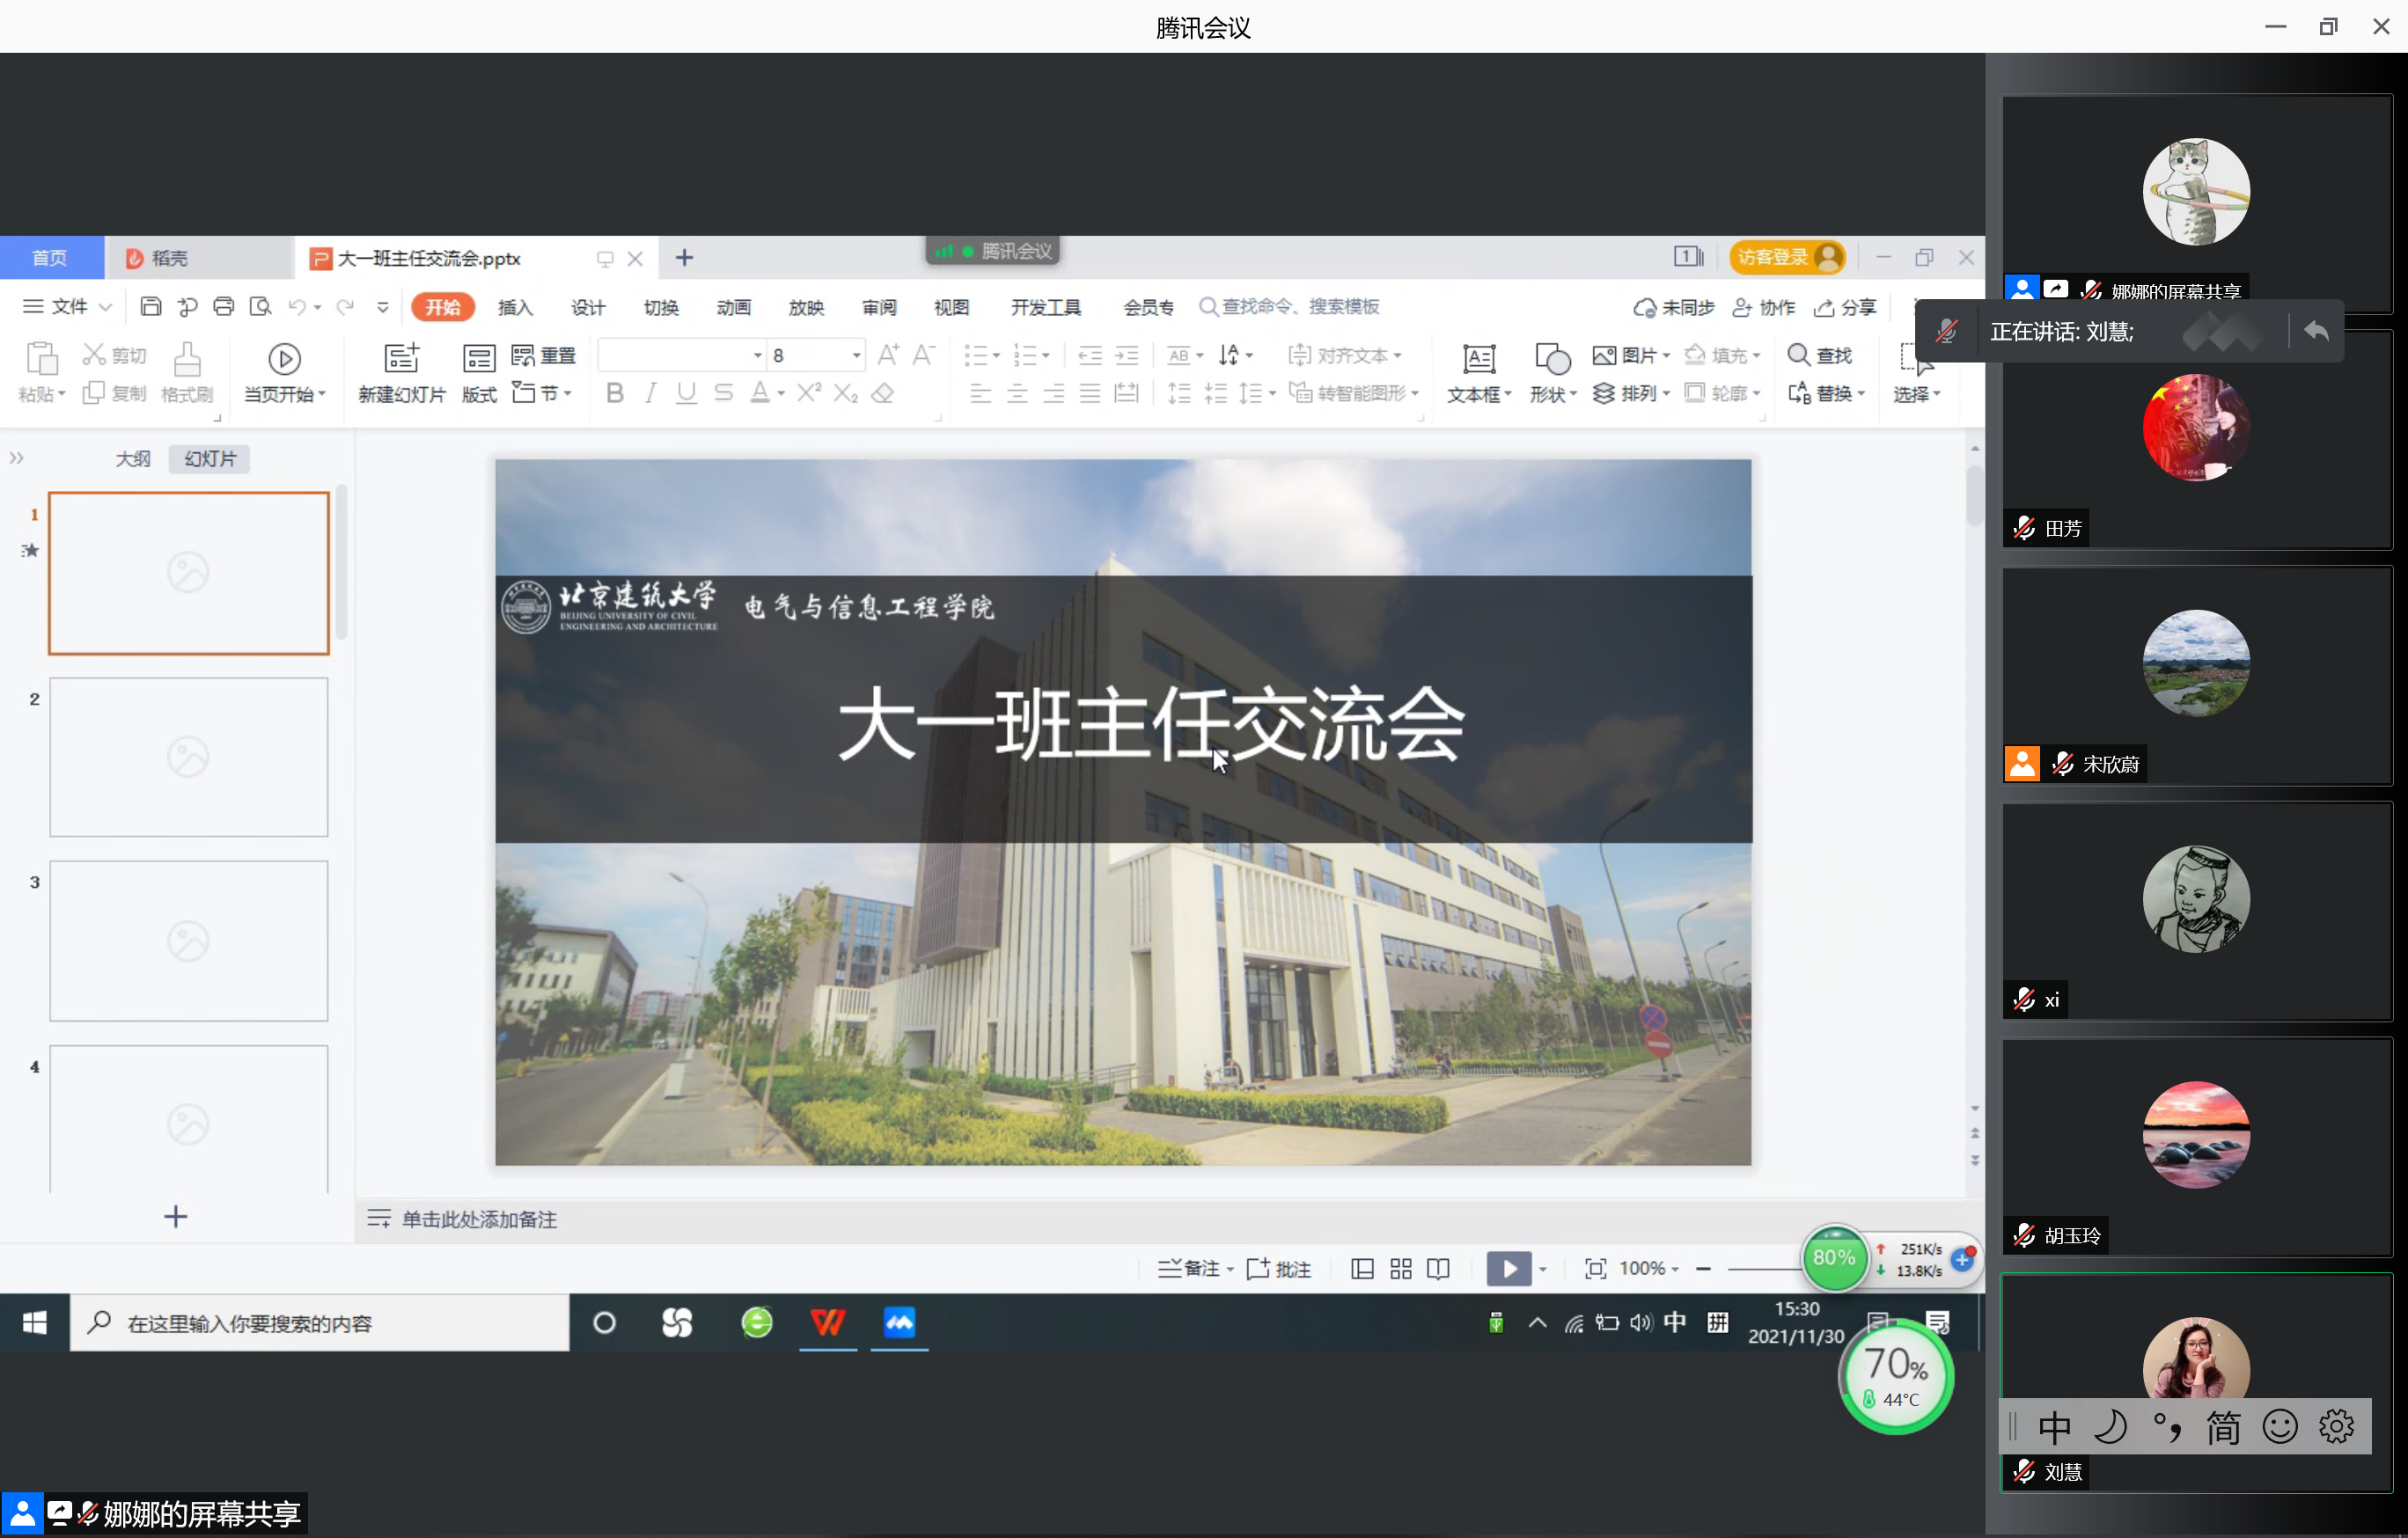Select slide 2 thumbnail in the panel

[189, 757]
